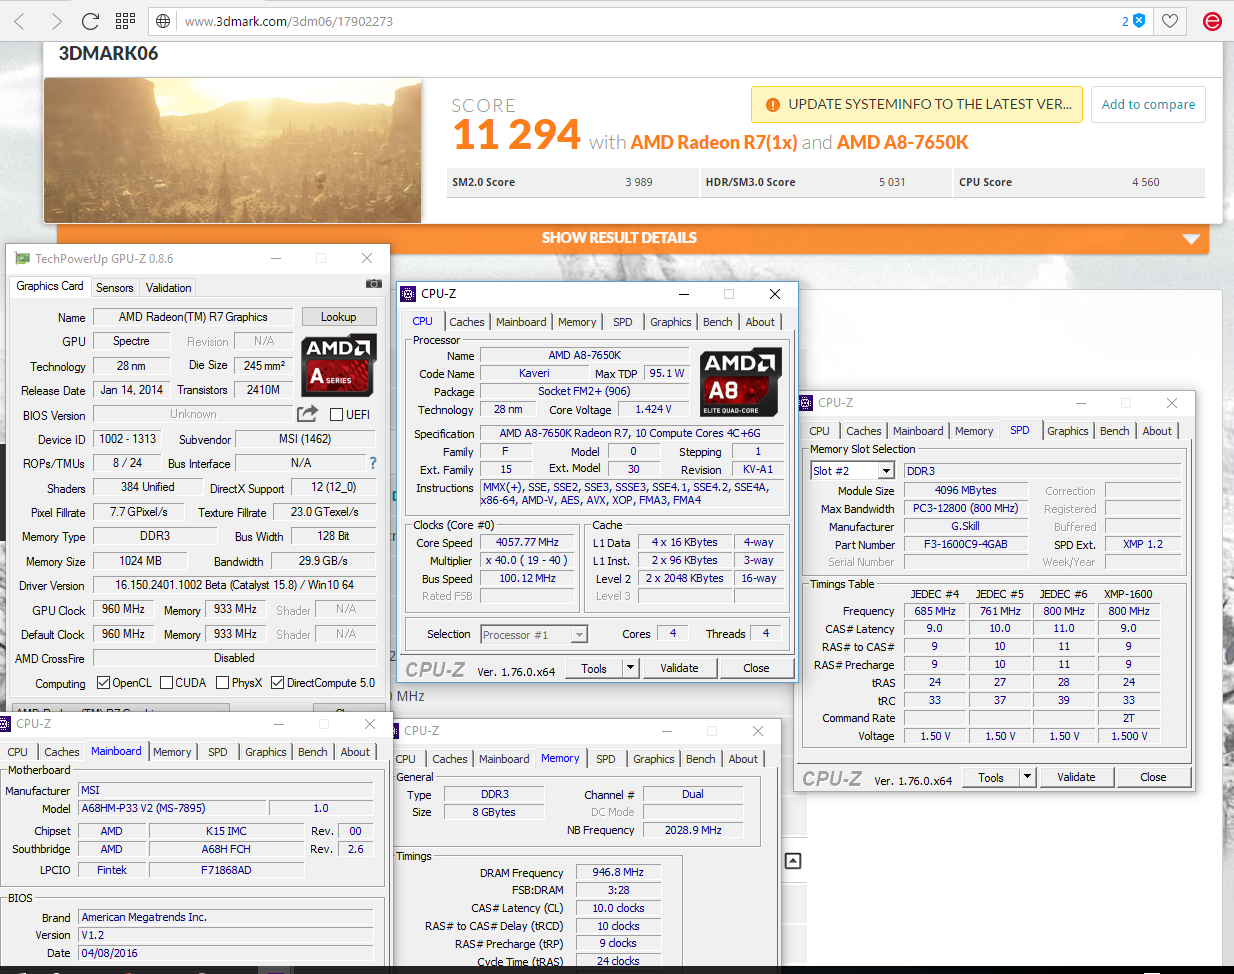Open Tools dropdown arrow in CPU-Z CPU window

click(x=630, y=668)
